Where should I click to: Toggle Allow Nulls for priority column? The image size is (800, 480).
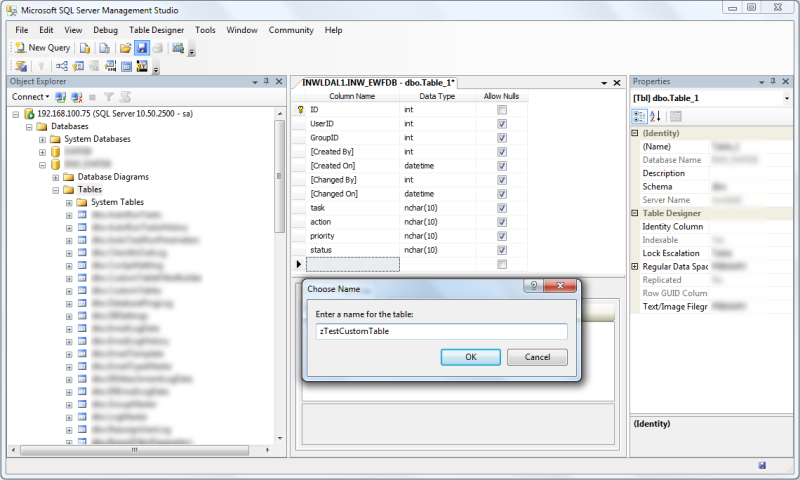tap(502, 236)
